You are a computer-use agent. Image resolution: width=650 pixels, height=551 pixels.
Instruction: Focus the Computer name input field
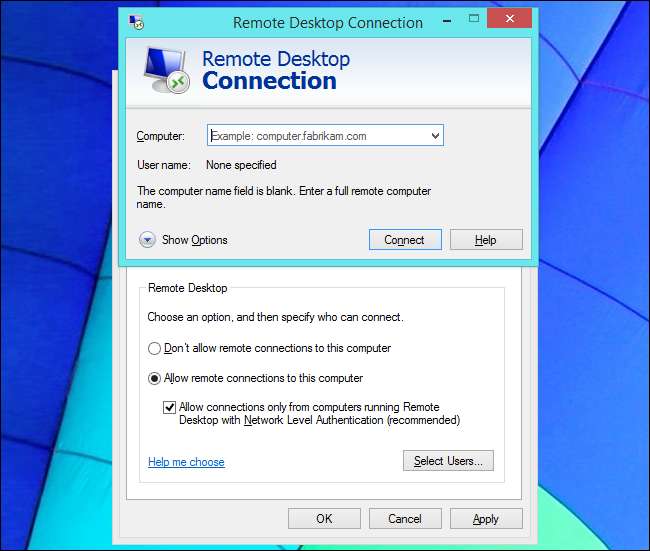tap(325, 136)
